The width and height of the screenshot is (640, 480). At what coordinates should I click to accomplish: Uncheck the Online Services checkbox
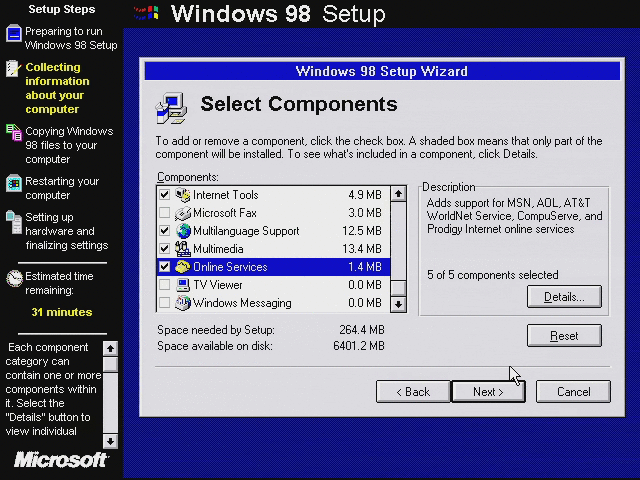coord(164,267)
